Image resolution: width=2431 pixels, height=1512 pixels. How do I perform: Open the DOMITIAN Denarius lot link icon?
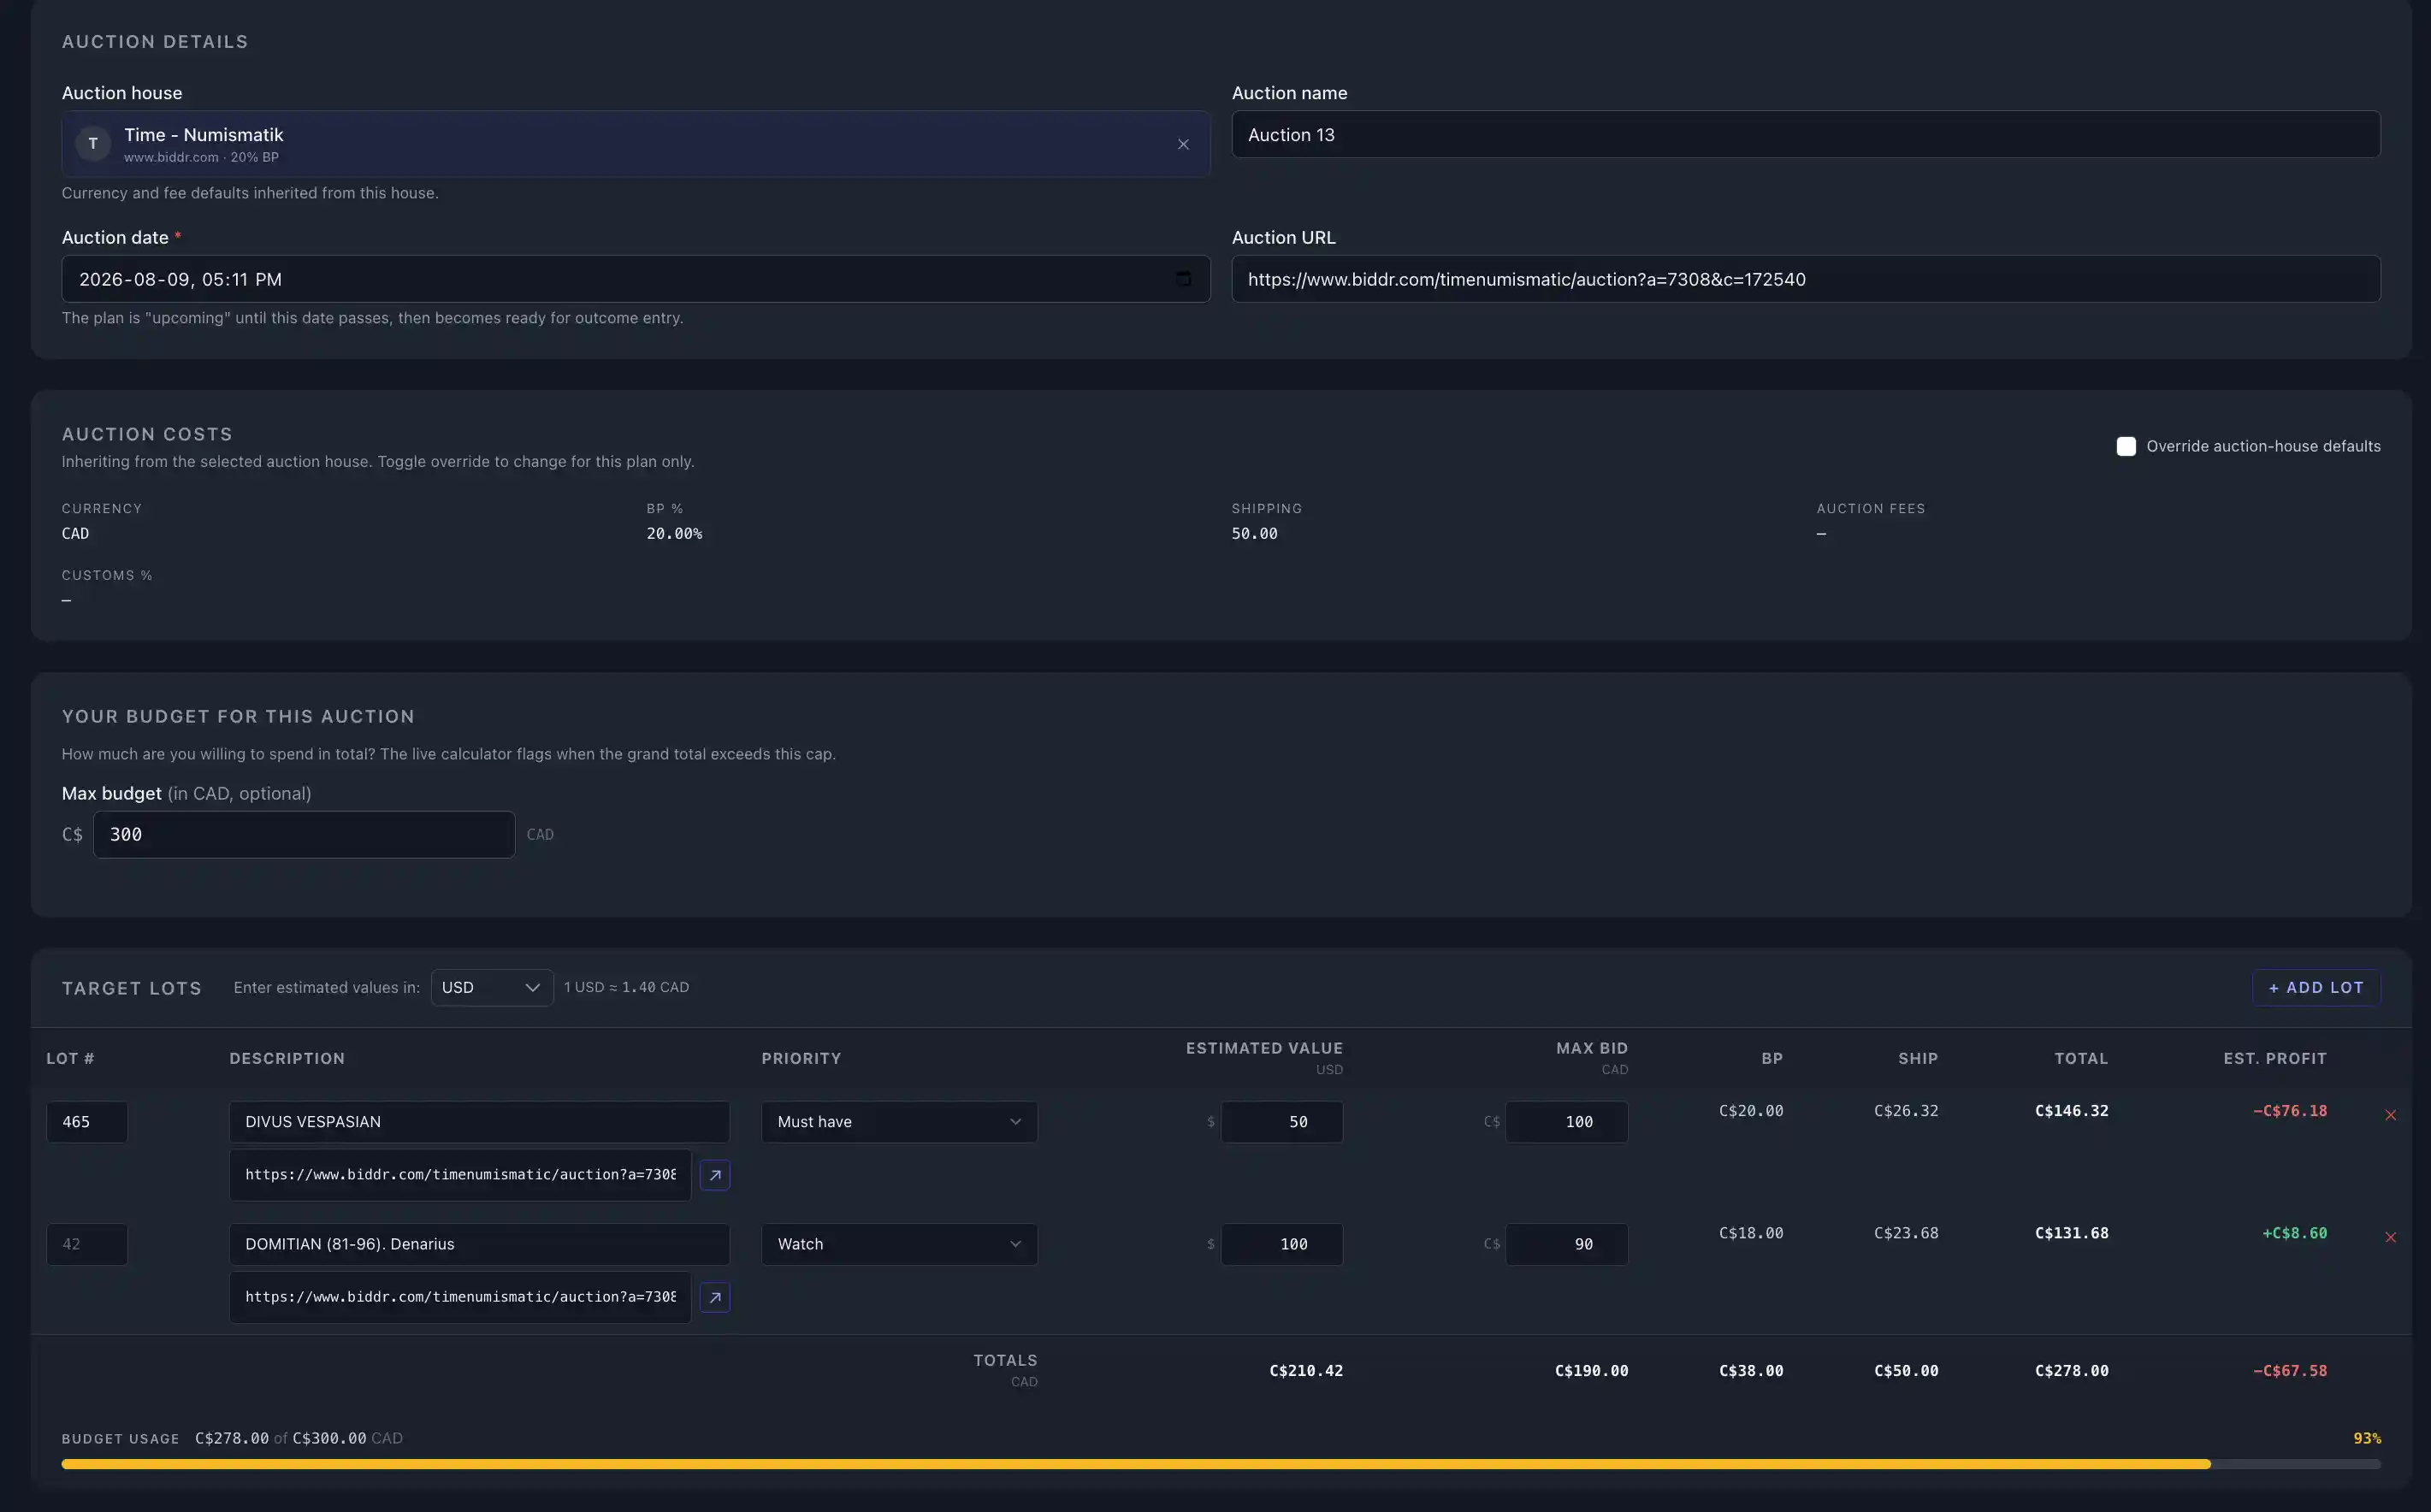[715, 1297]
